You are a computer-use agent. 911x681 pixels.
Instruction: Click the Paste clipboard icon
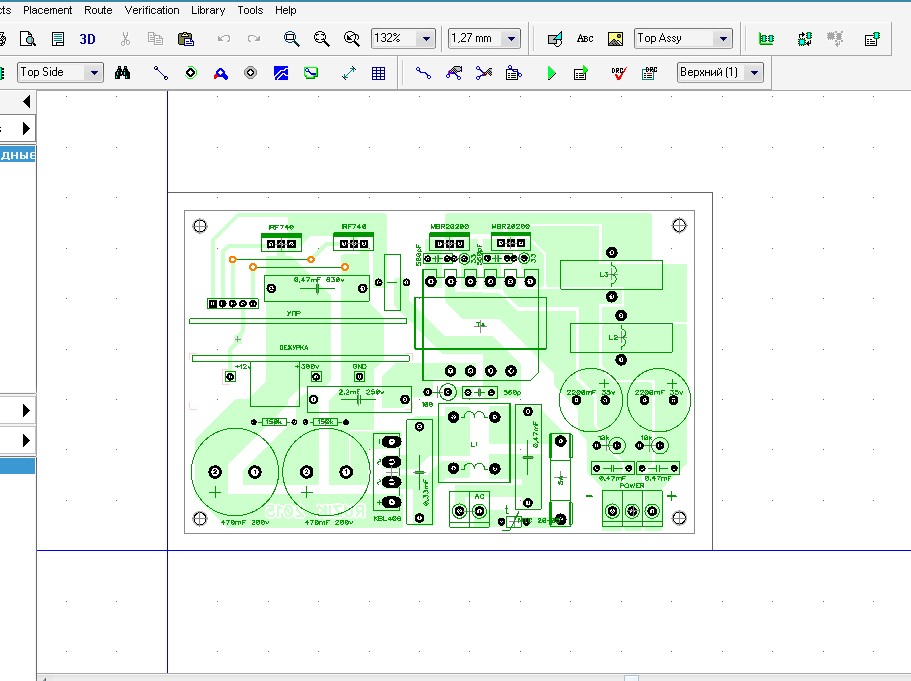point(185,39)
